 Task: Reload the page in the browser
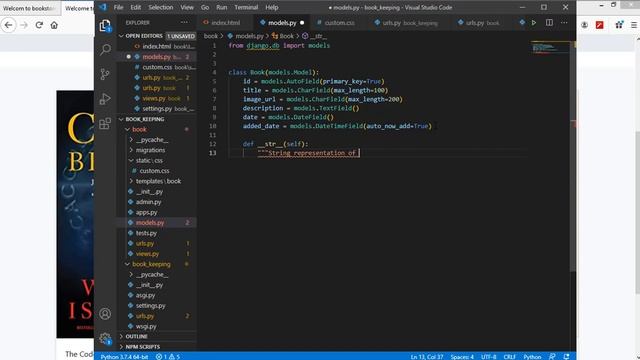click(x=39, y=25)
